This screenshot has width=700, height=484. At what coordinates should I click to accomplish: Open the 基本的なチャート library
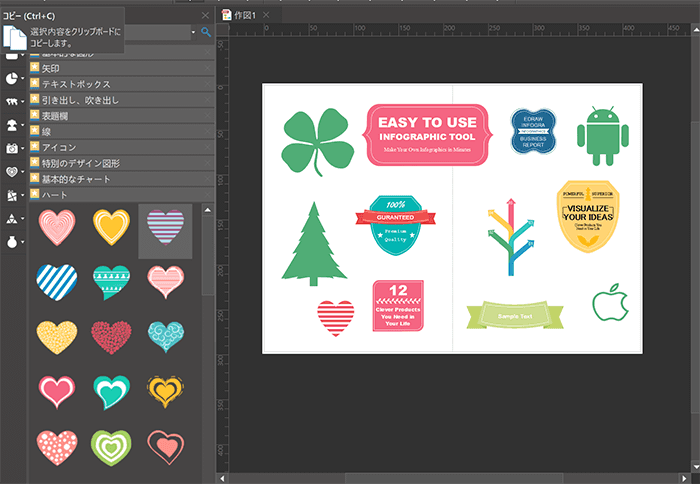click(x=121, y=179)
